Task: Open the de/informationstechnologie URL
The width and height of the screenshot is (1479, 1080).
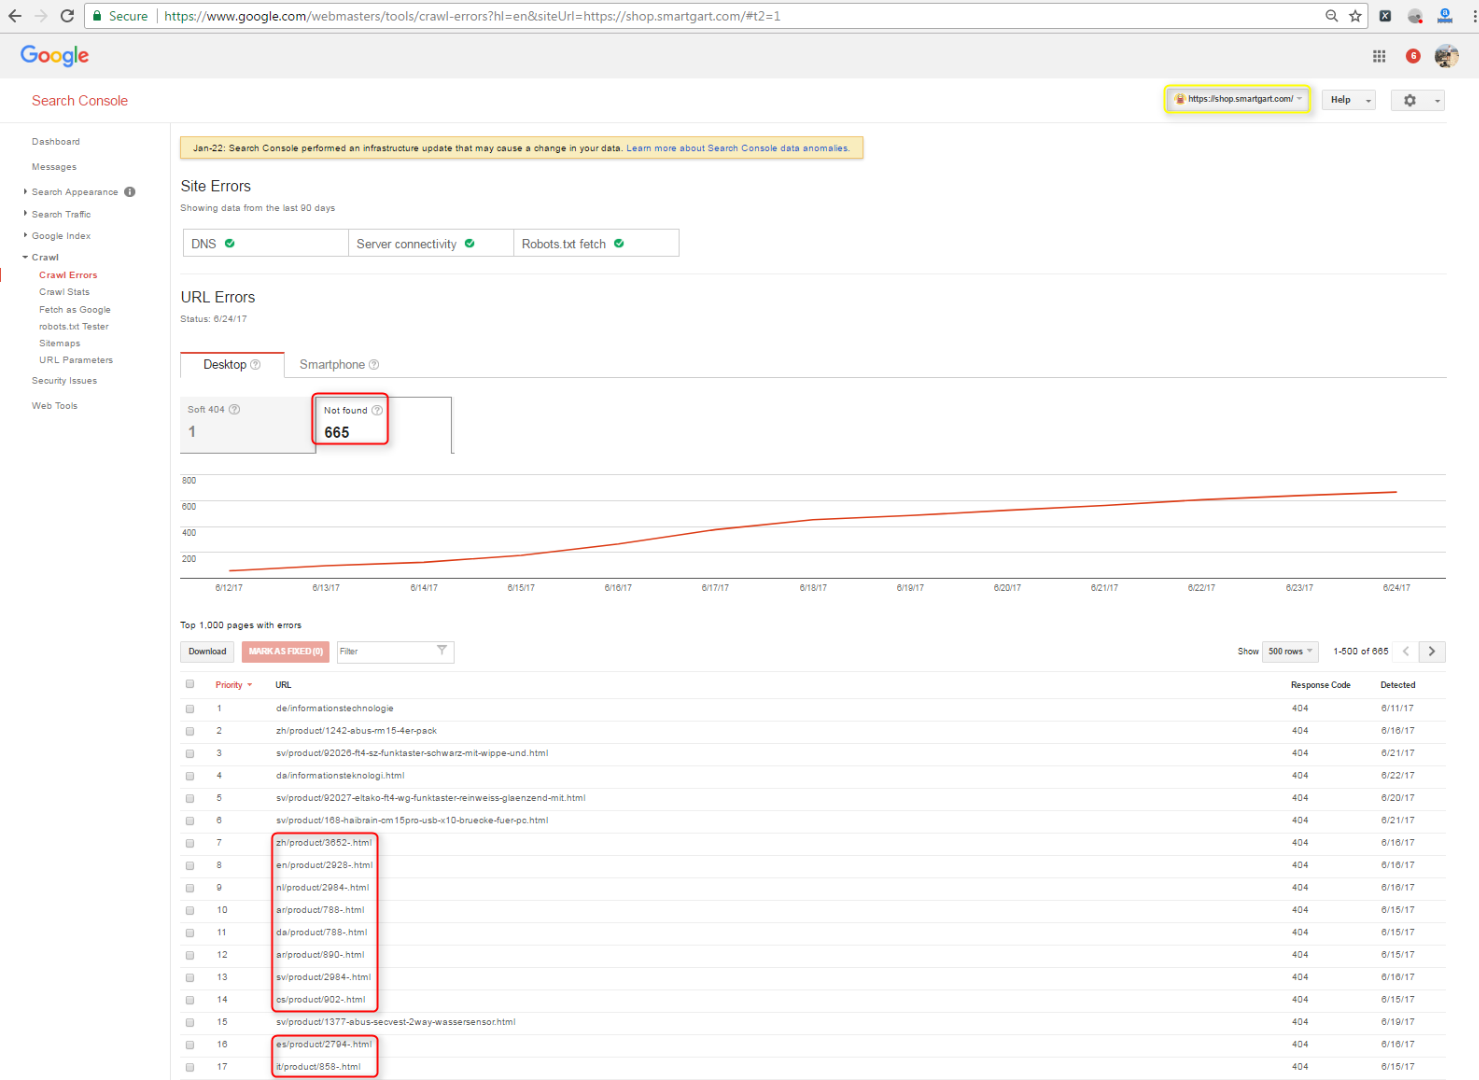Action: (335, 709)
